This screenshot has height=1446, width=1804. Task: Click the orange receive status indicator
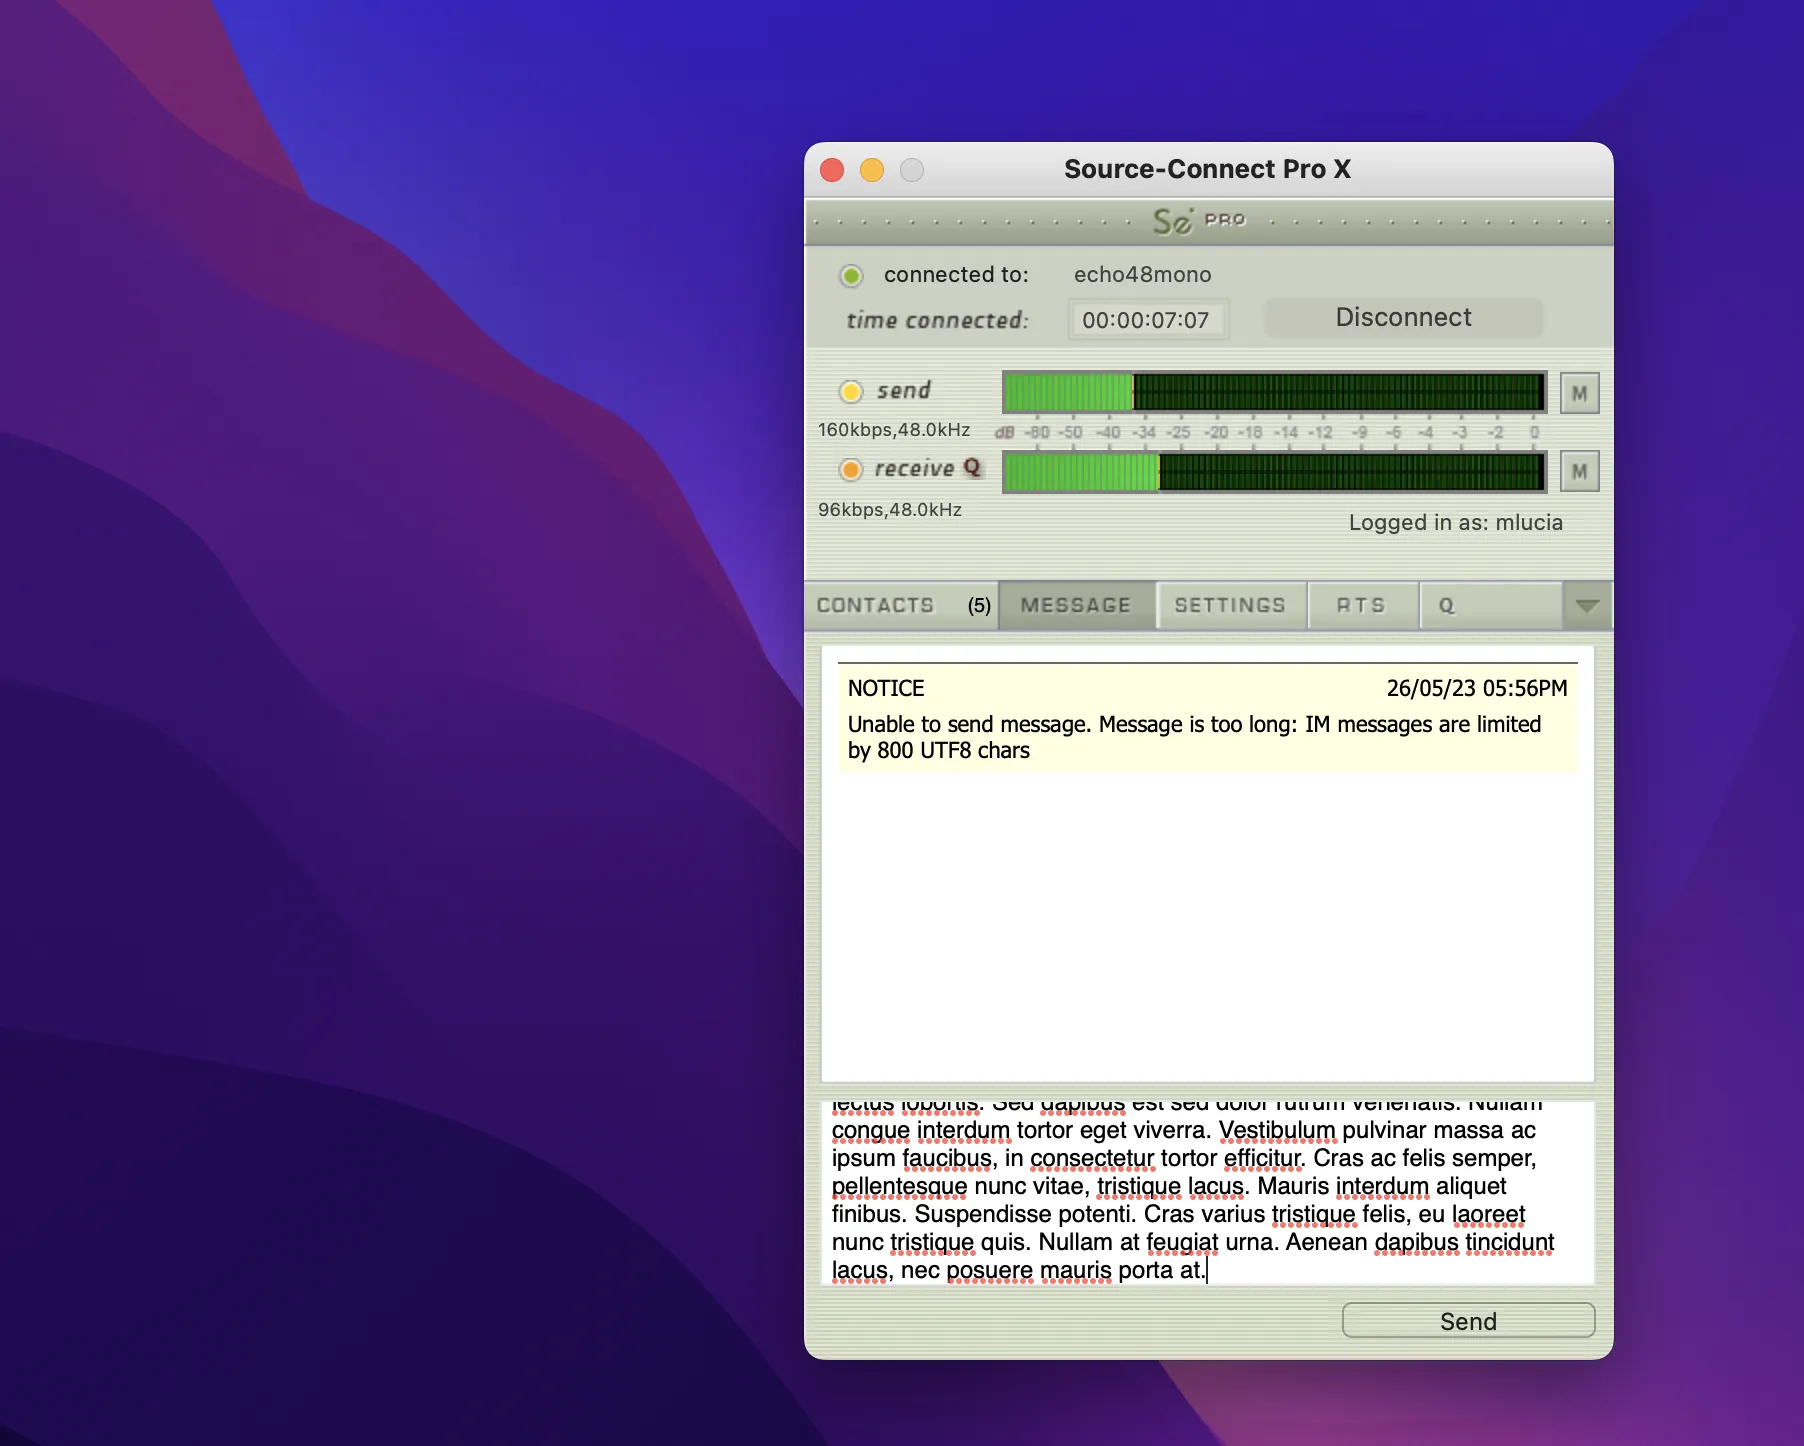[851, 469]
